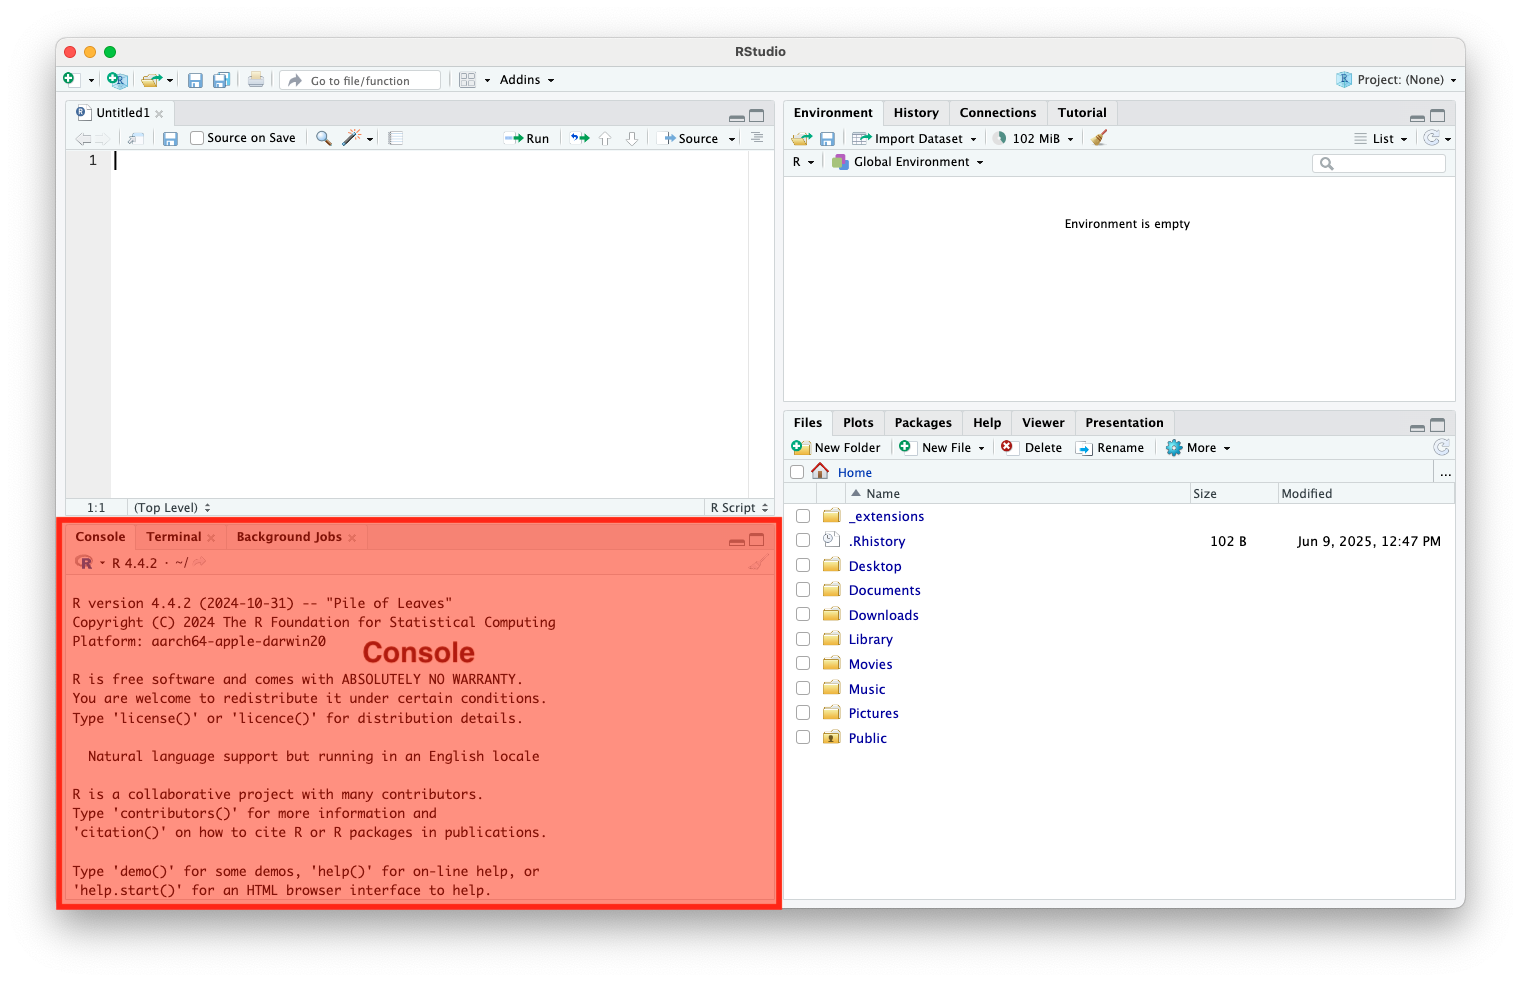Click the Re-run previous code icon
The image size is (1521, 982).
(x=580, y=138)
